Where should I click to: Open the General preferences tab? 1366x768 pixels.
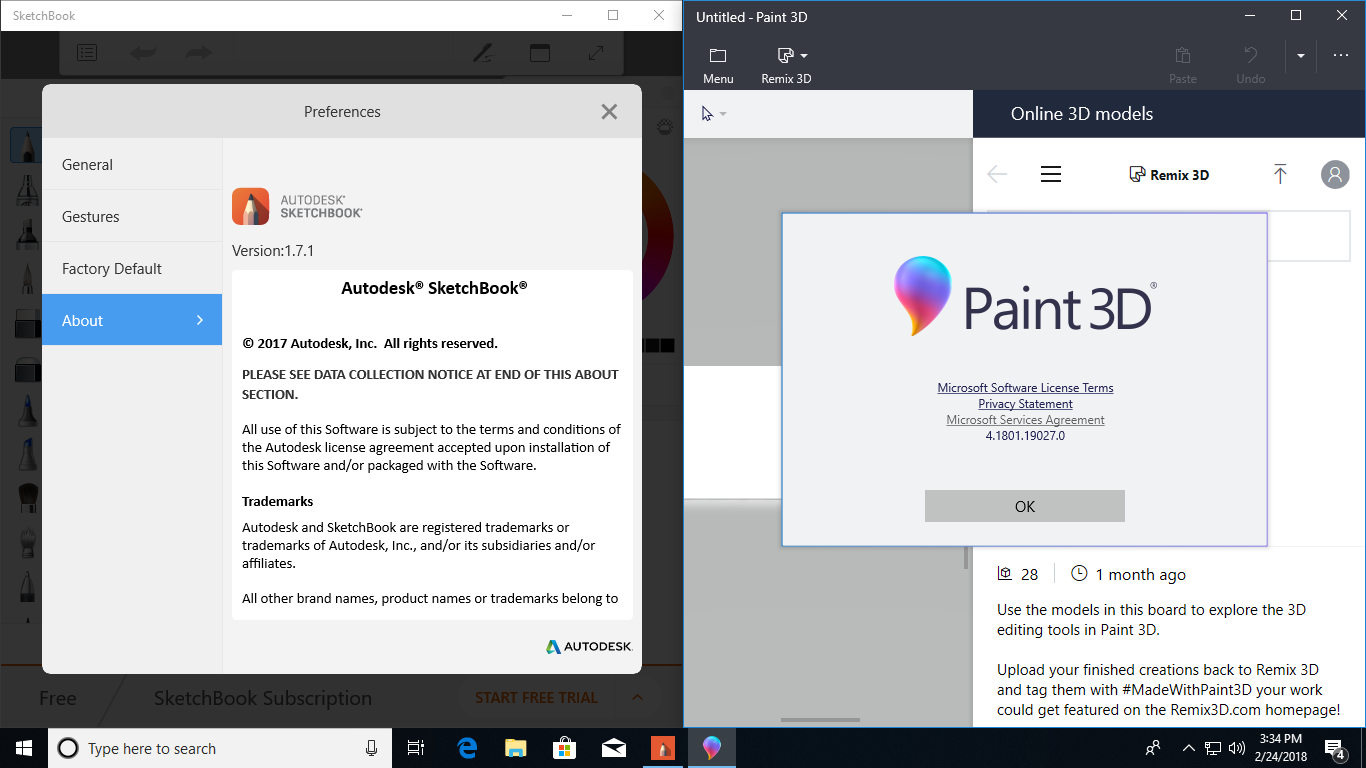pos(132,164)
